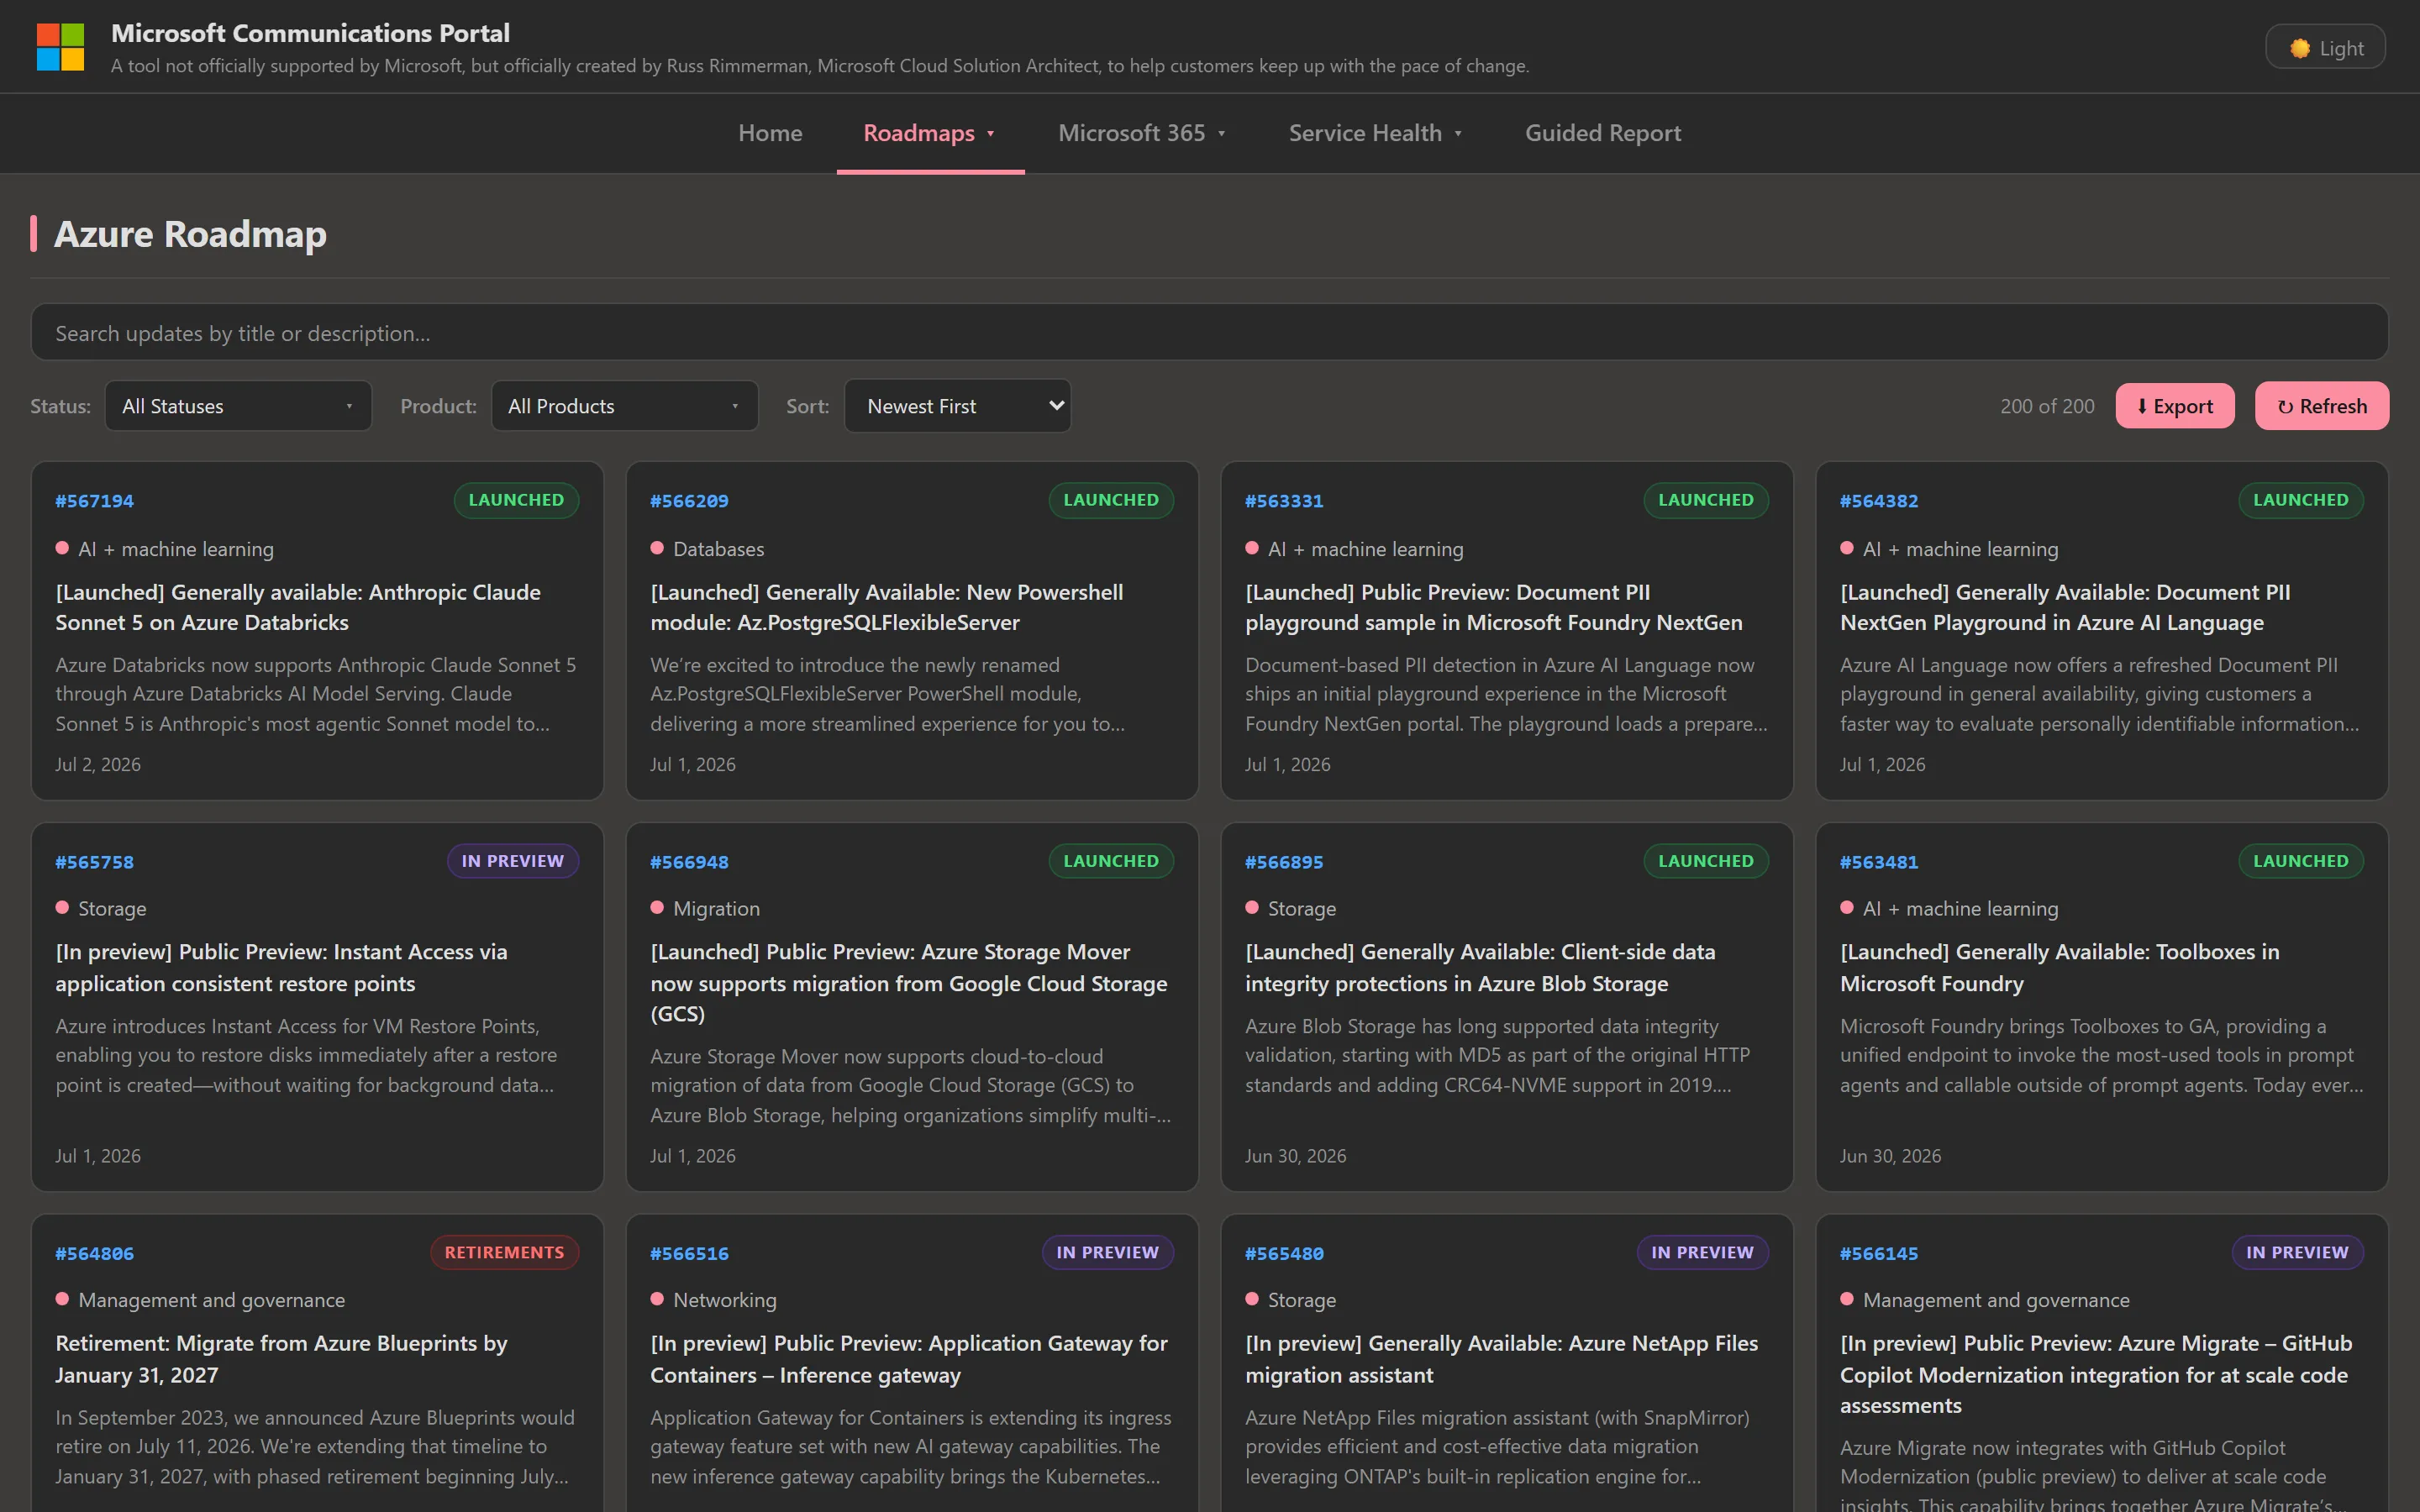
Task: Click Jun 30, 2026 date on card #566895
Action: click(1295, 1155)
